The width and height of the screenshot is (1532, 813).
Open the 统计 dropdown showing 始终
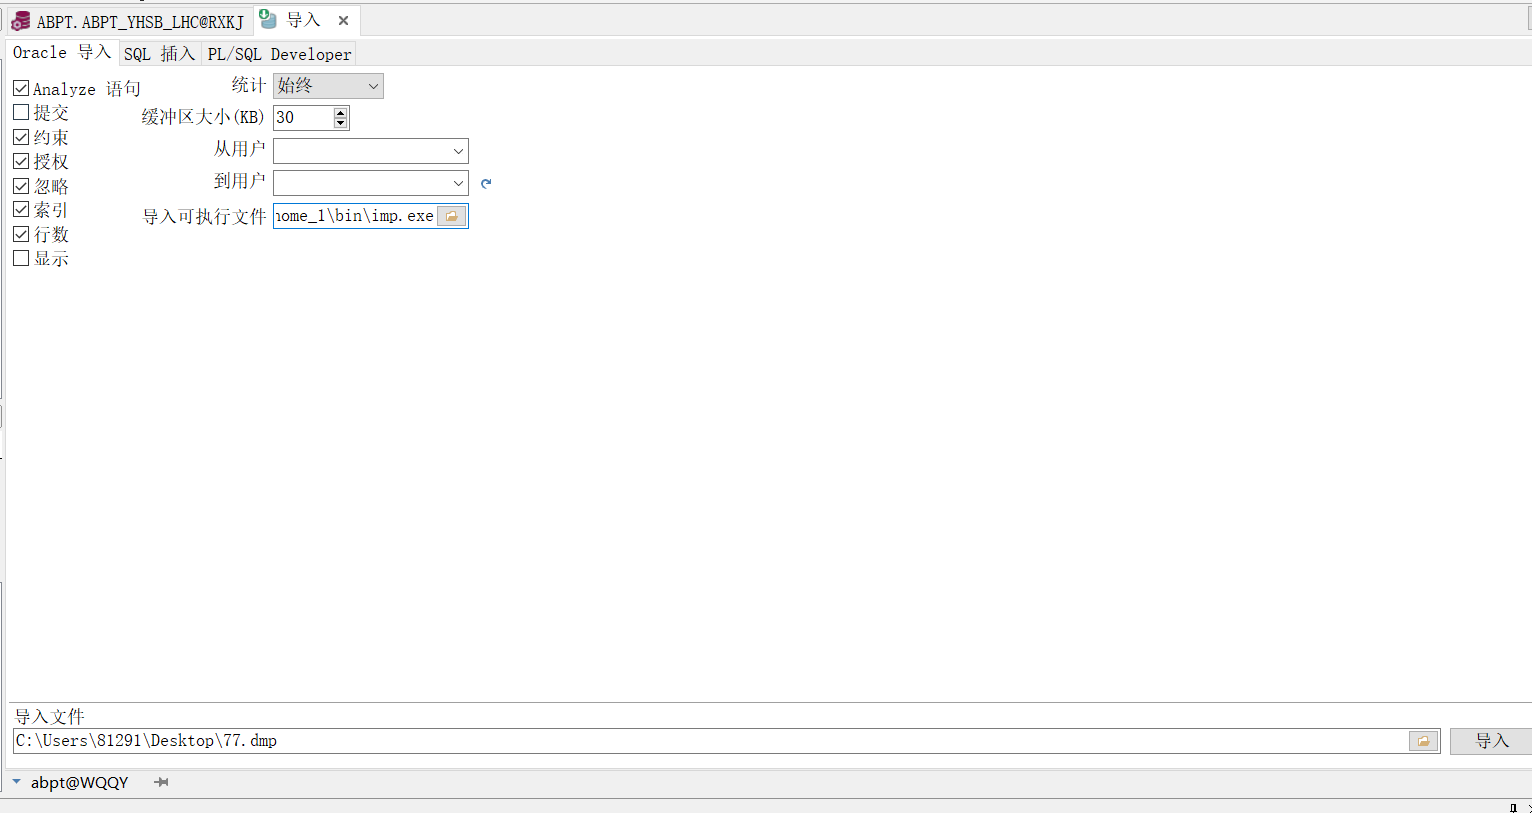pos(372,86)
